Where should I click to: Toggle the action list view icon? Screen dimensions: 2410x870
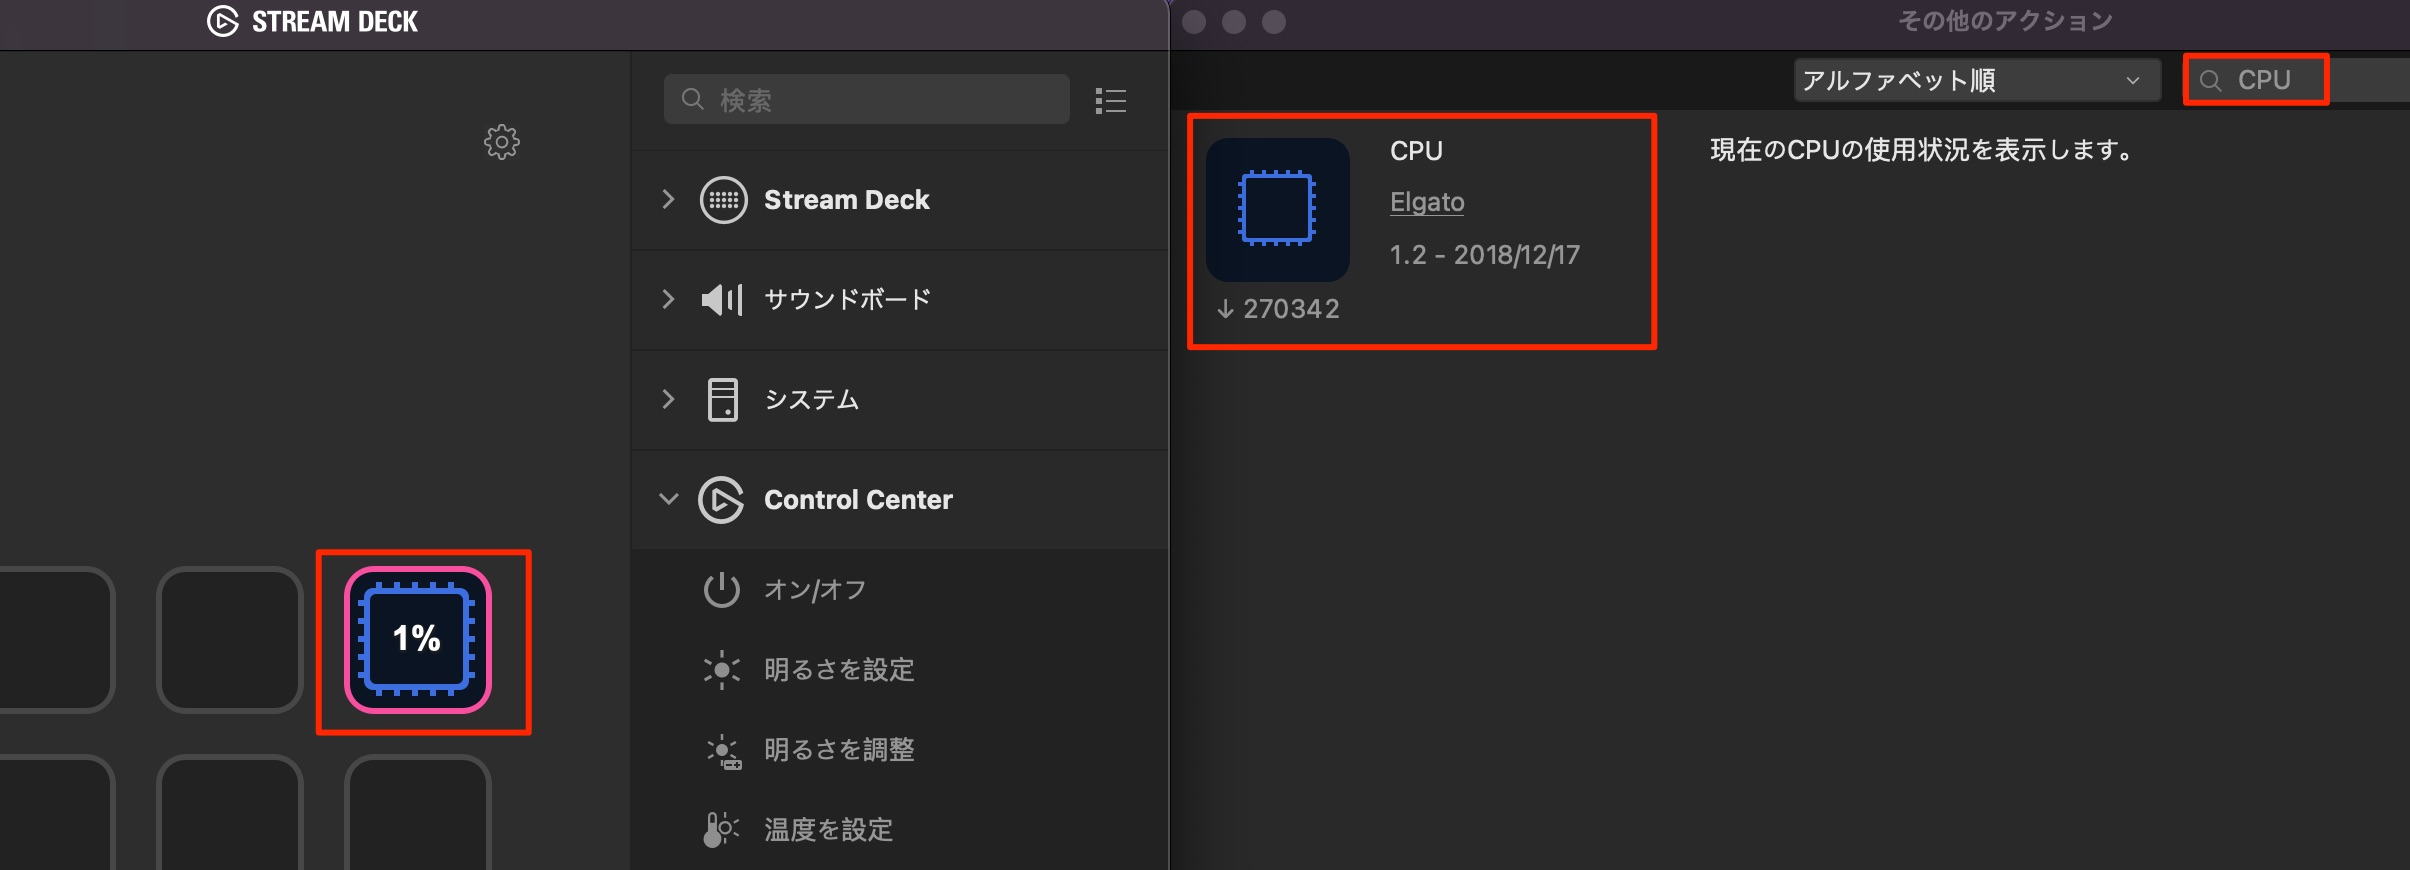tap(1111, 101)
